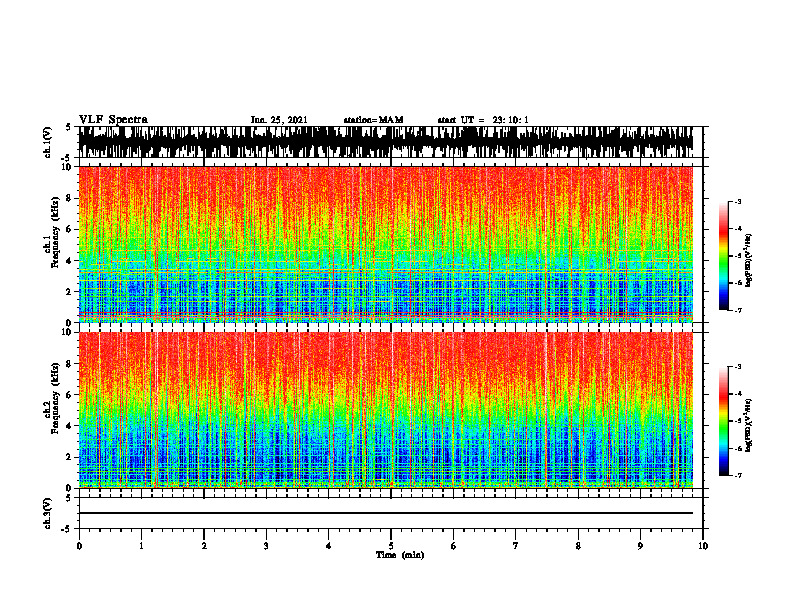Image resolution: width=792 pixels, height=612 pixels.
Task: Click the log(PSD) label beside ch.1 color bar
Action: (749, 260)
